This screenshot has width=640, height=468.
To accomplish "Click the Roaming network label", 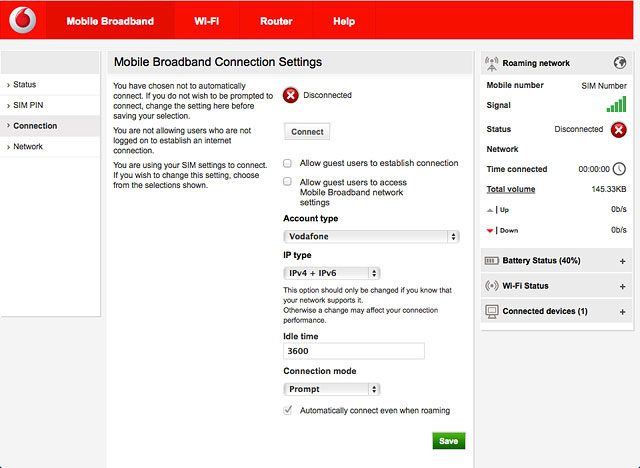I will coord(536,63).
